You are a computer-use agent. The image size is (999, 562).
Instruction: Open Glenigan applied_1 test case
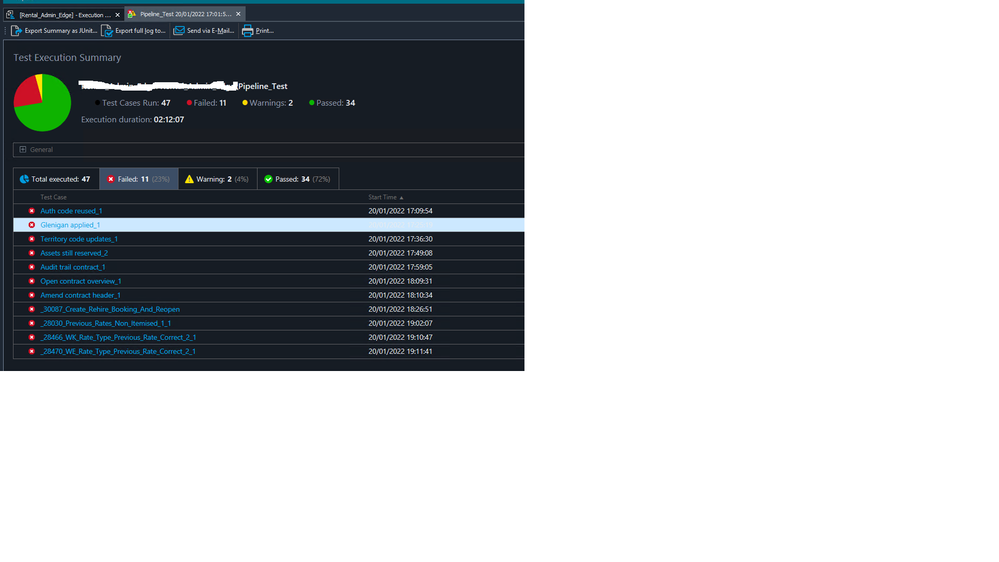[70, 225]
